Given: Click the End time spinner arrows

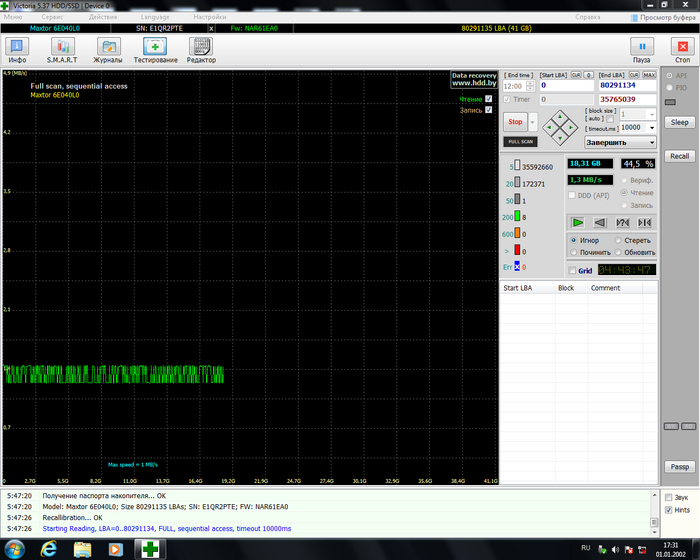Looking at the screenshot, I should (x=530, y=86).
